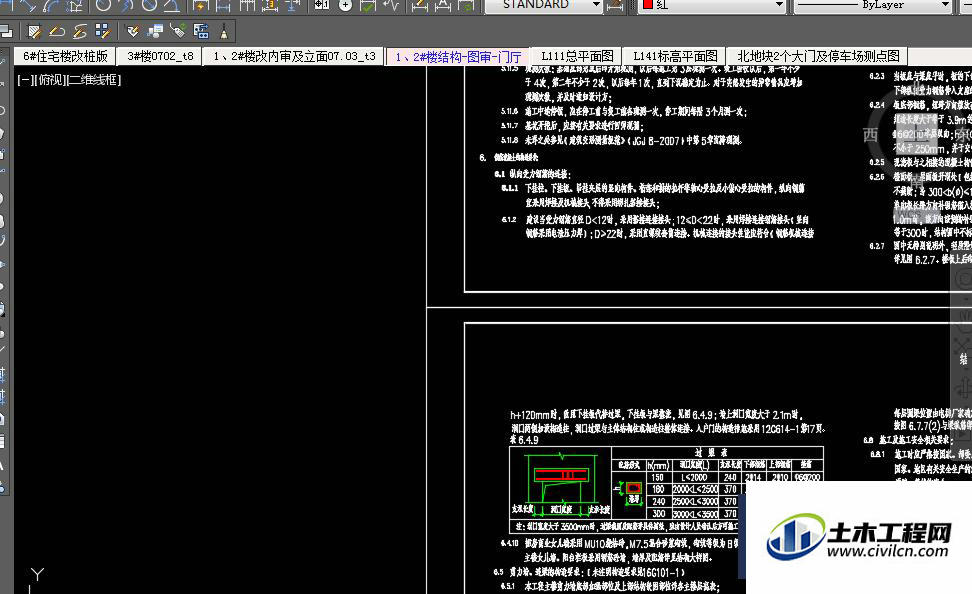972x594 pixels.
Task: Click the Dimension Edit tool
Action: point(420,6)
